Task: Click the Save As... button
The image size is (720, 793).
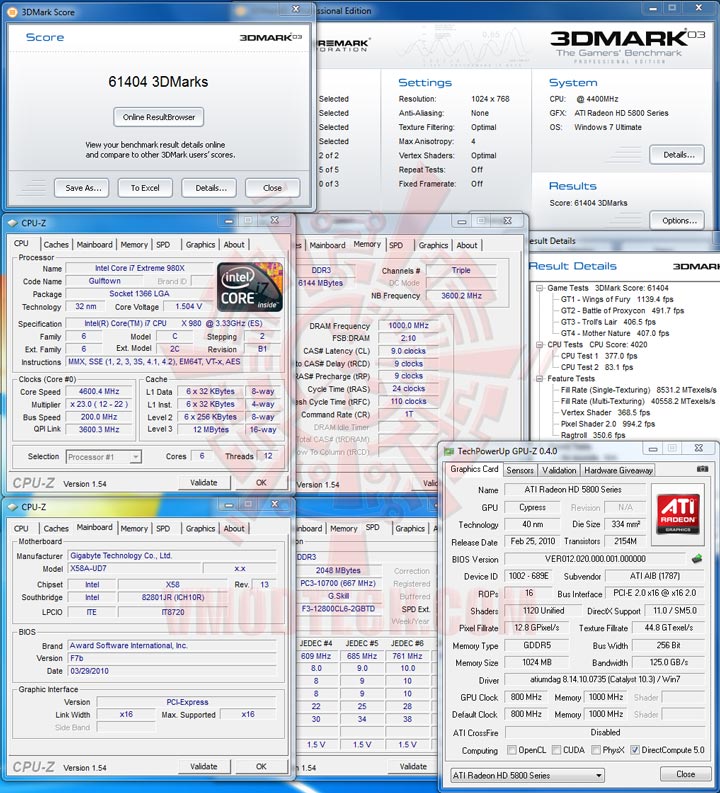Action: 83,188
